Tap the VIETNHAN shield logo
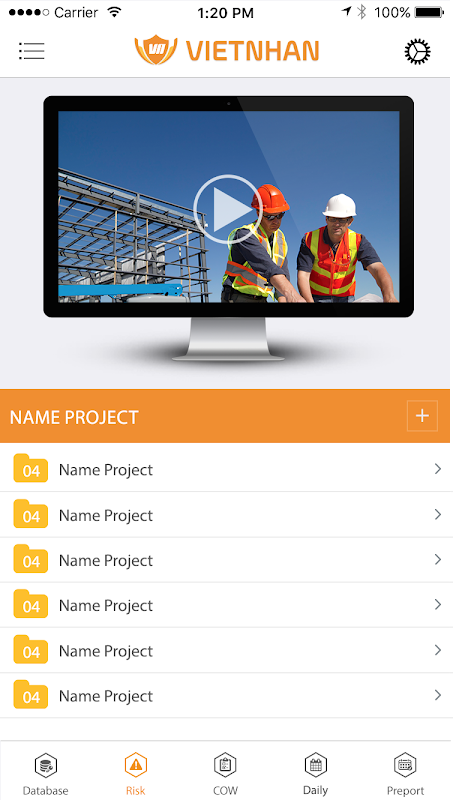 (x=156, y=50)
